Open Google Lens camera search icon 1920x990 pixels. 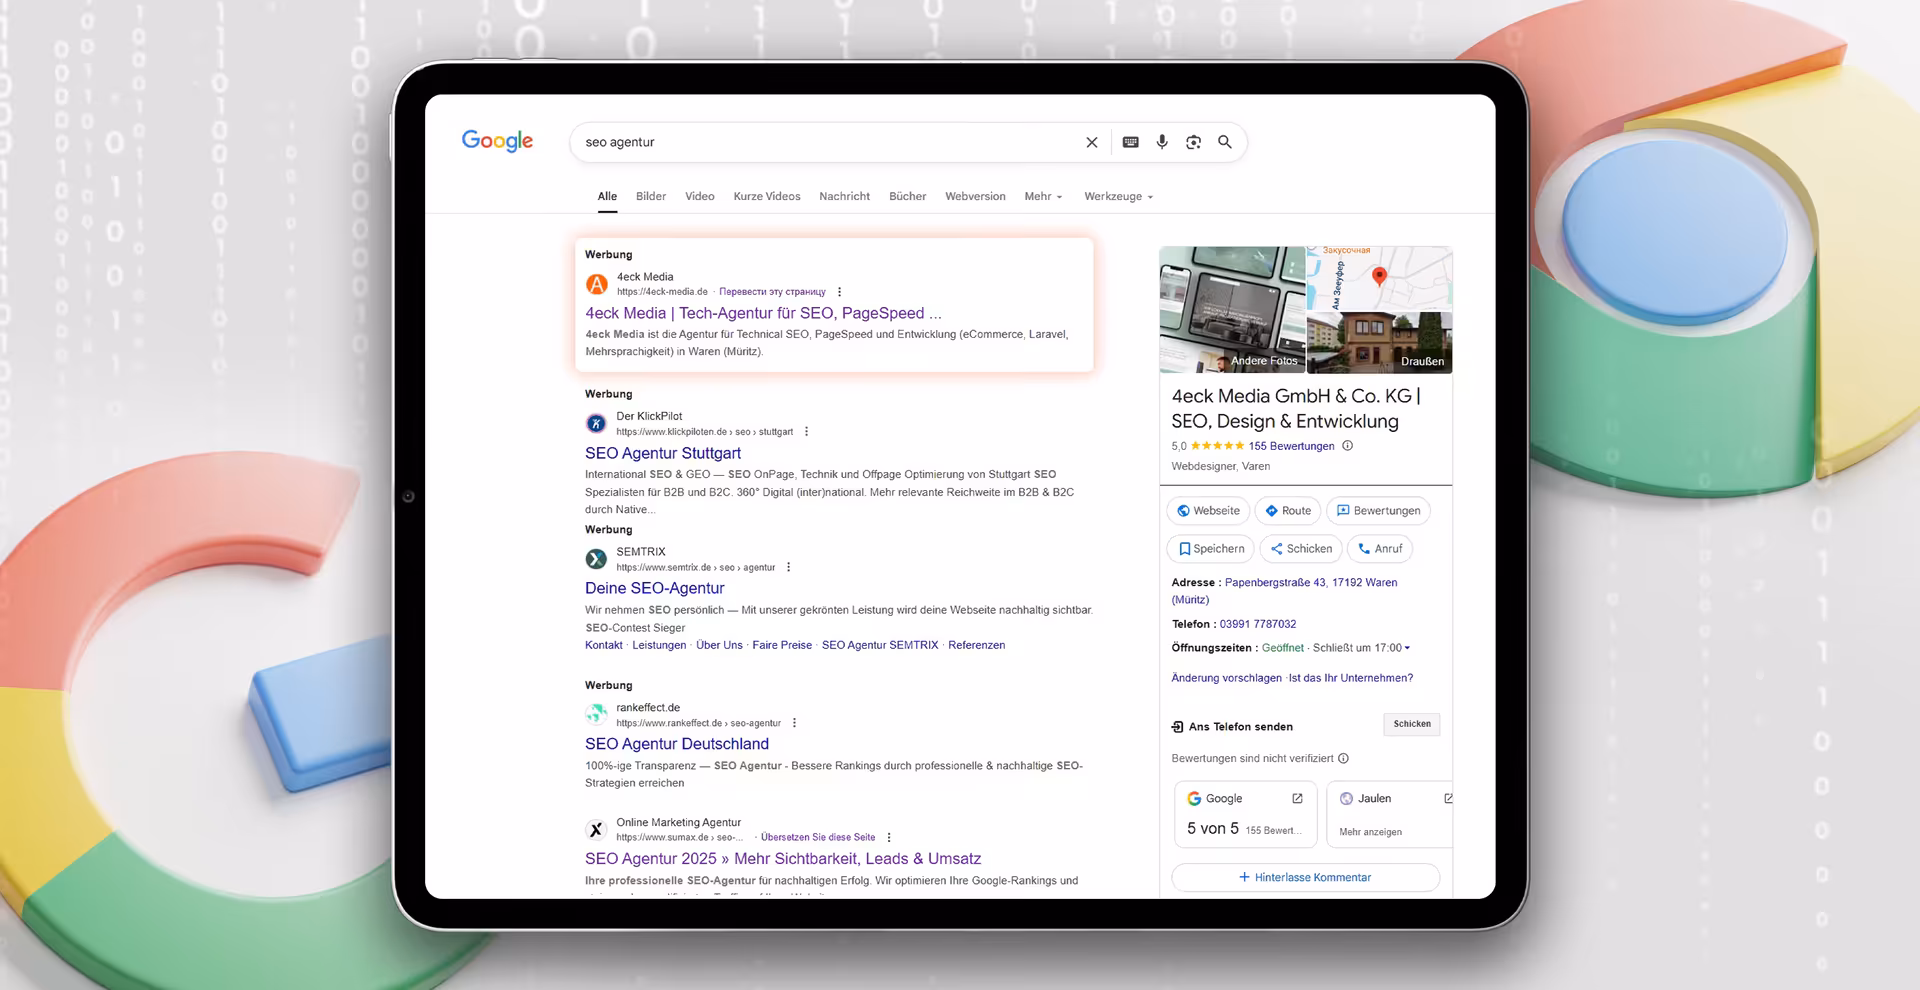(x=1193, y=142)
